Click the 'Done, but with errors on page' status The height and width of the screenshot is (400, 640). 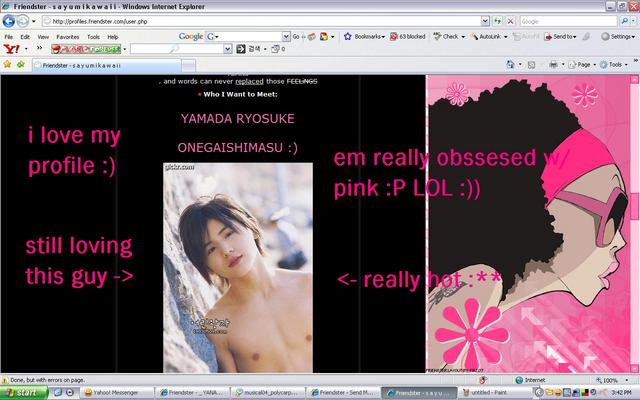click(x=47, y=380)
